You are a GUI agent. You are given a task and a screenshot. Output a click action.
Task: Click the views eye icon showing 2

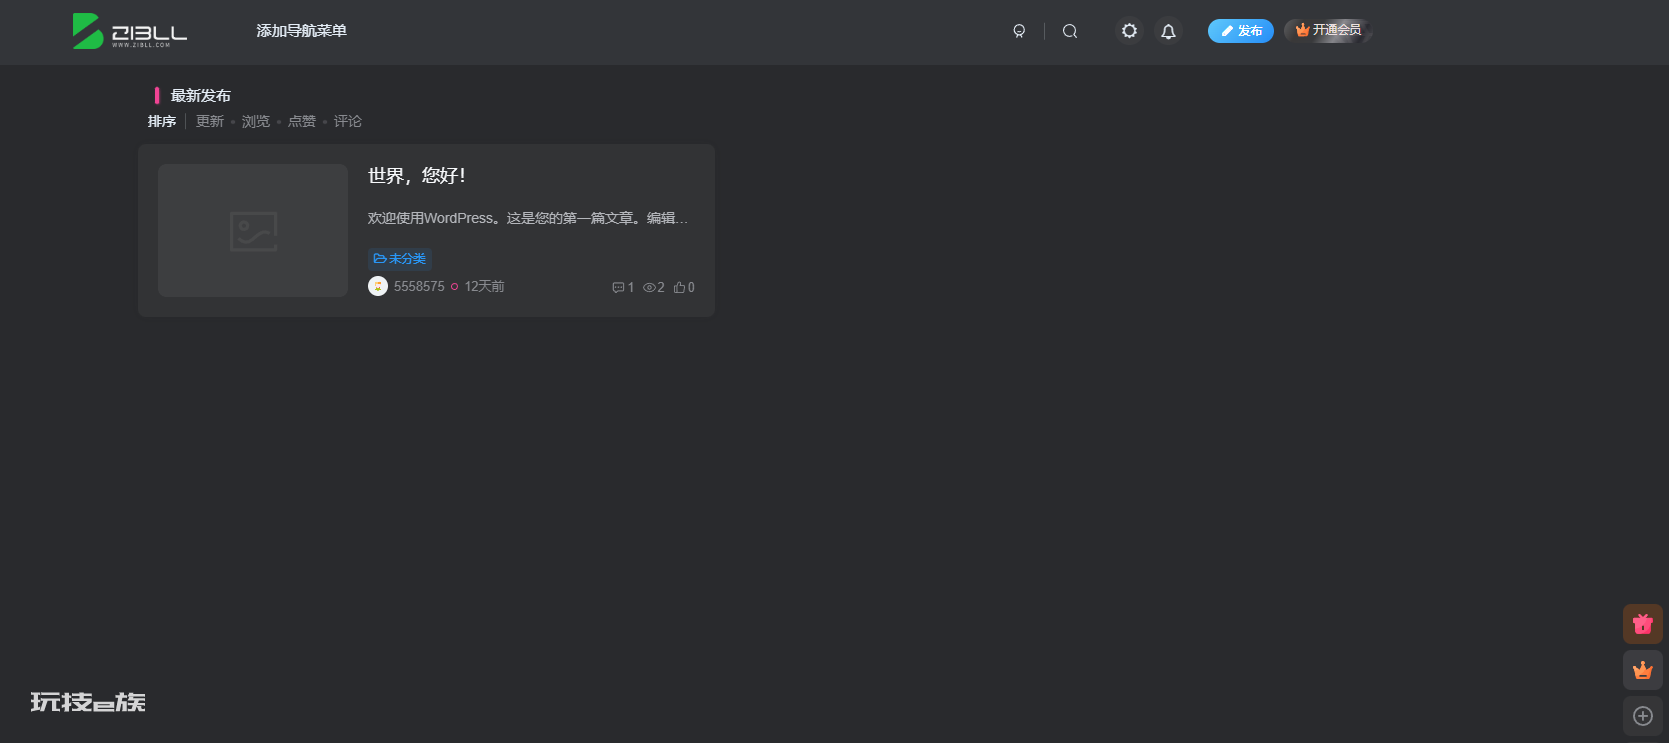654,287
